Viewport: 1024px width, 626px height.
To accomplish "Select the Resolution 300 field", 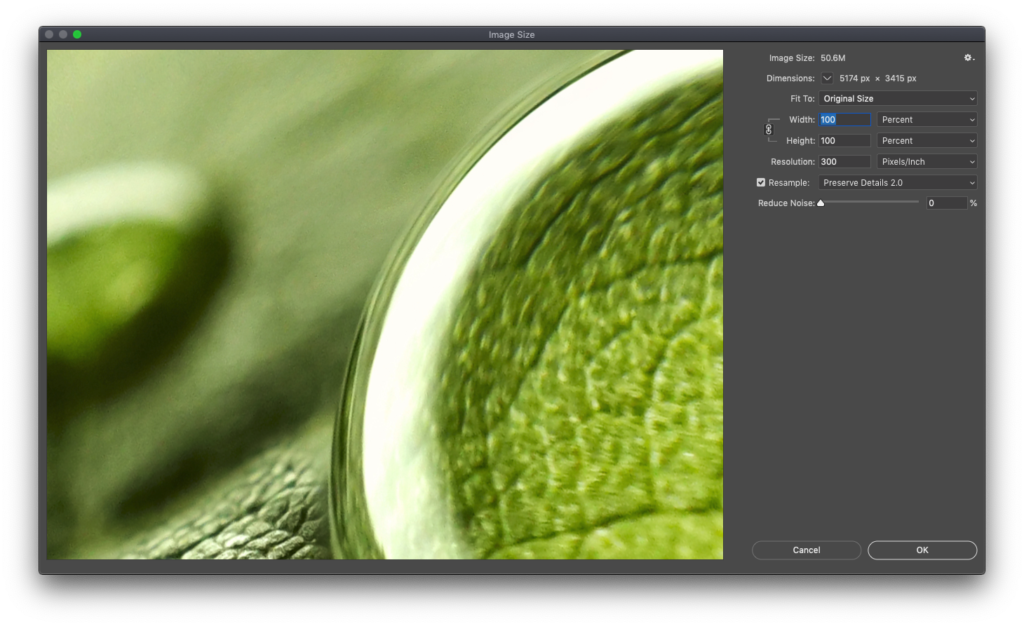I will pos(843,161).
